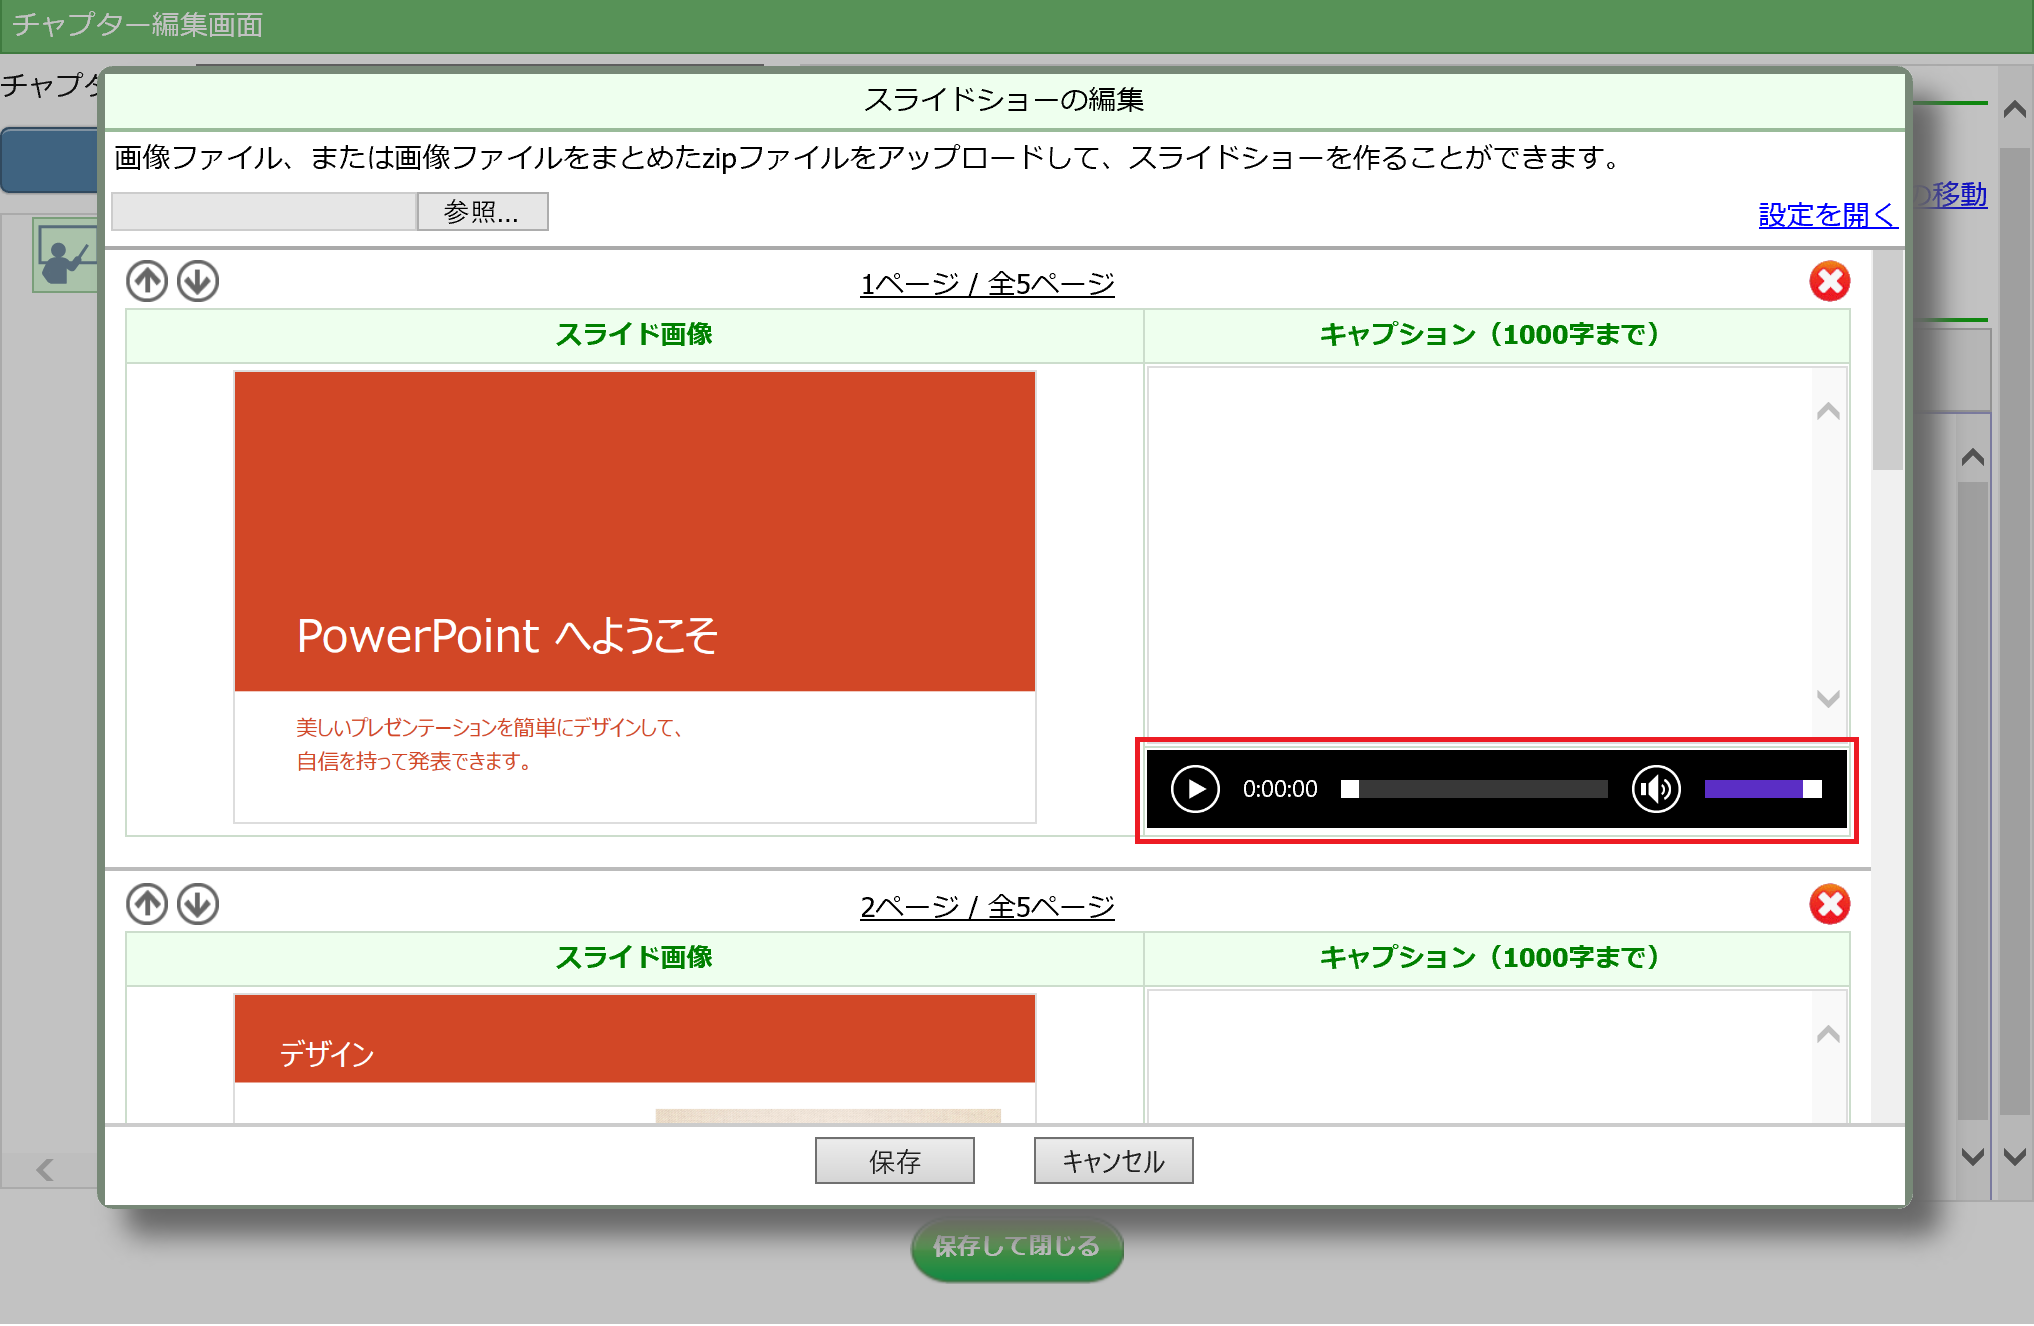Click the background panel's scroll-down chevron
This screenshot has width=2034, height=1326.
(x=1973, y=1157)
